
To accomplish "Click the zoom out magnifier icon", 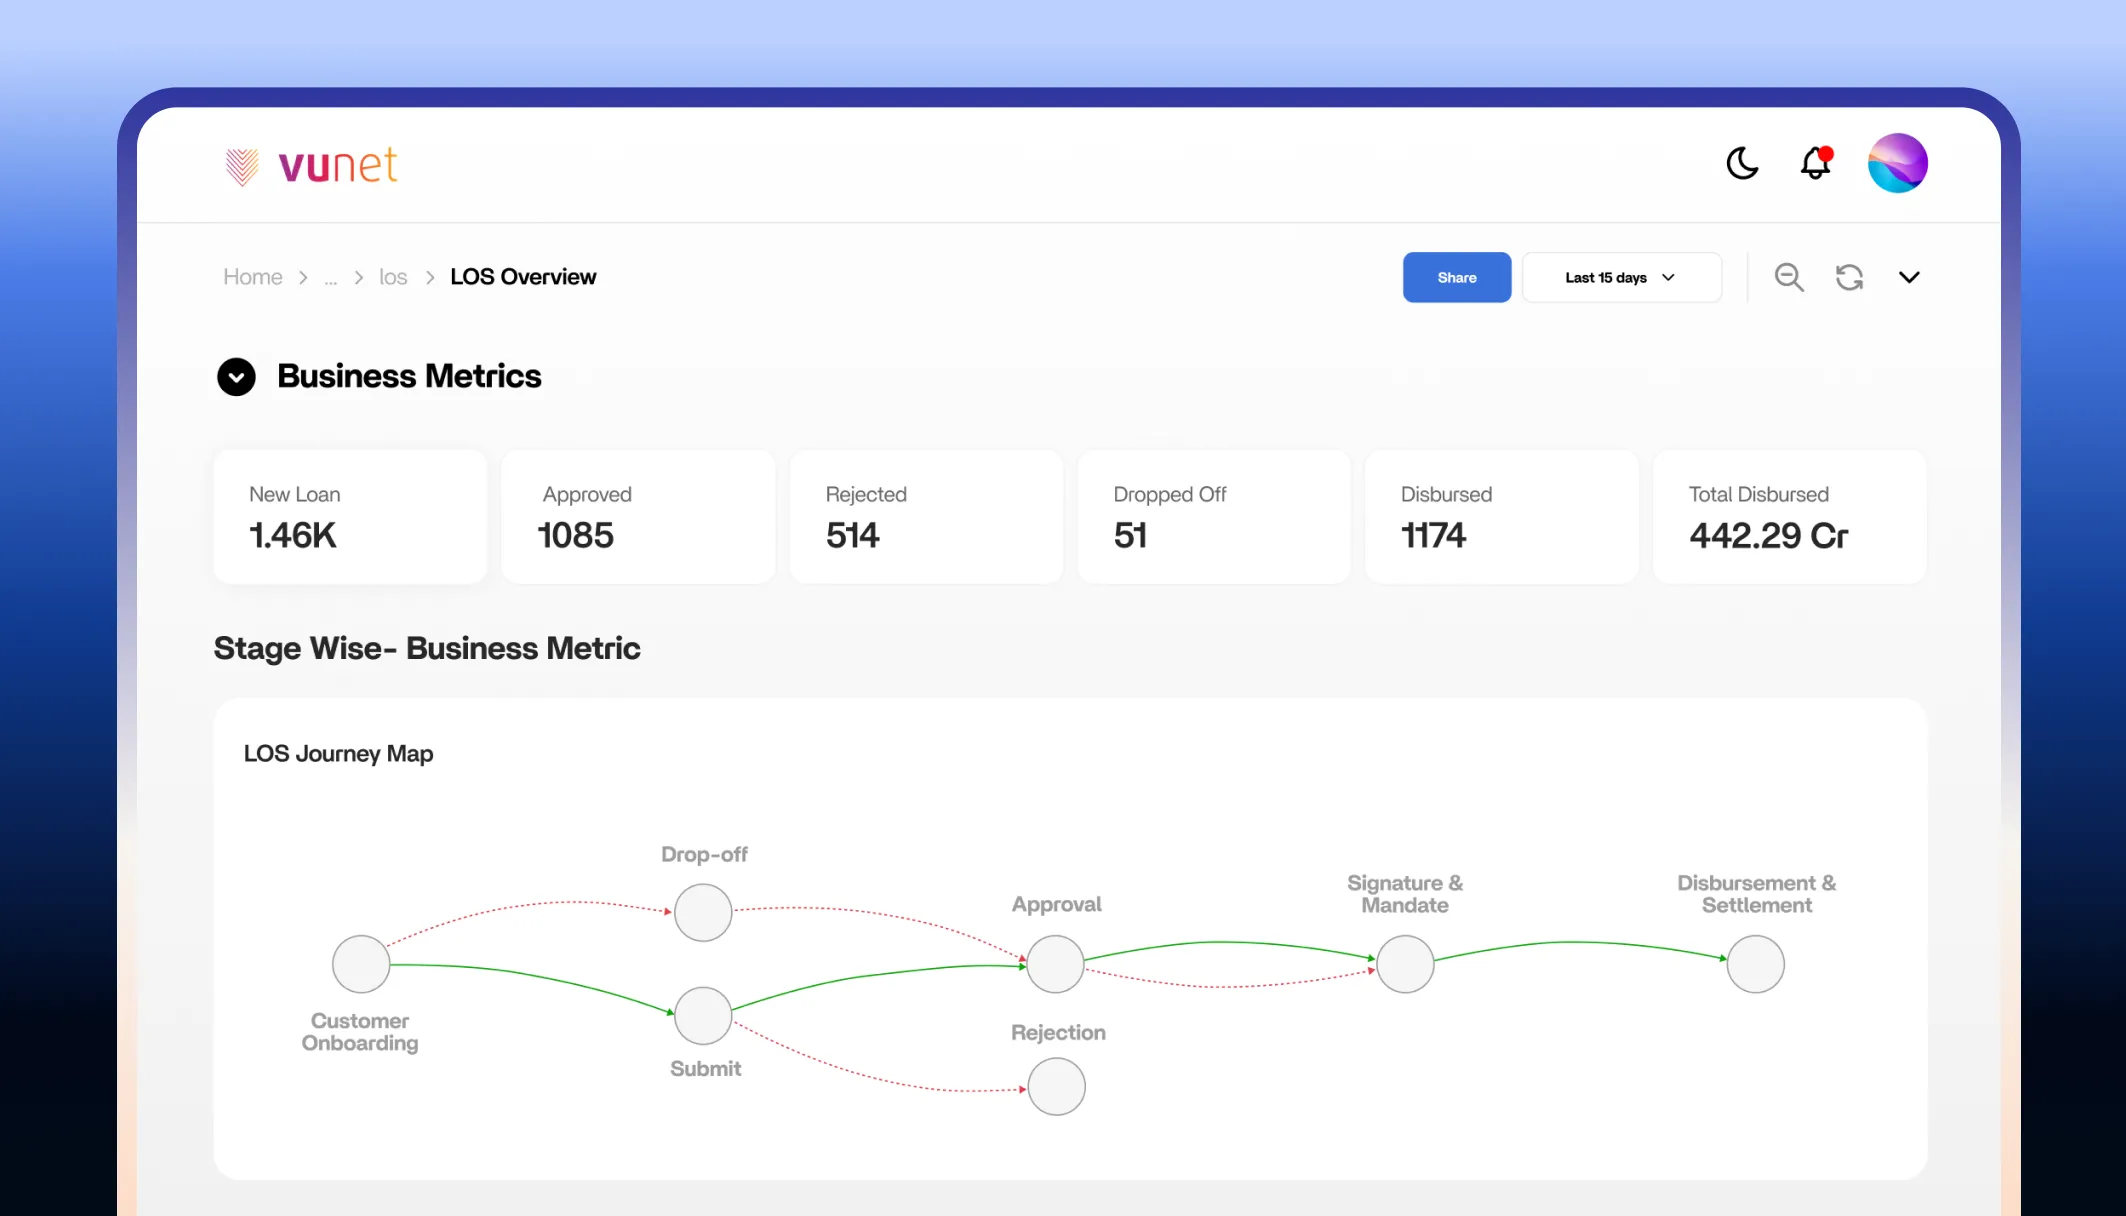I will [x=1789, y=277].
